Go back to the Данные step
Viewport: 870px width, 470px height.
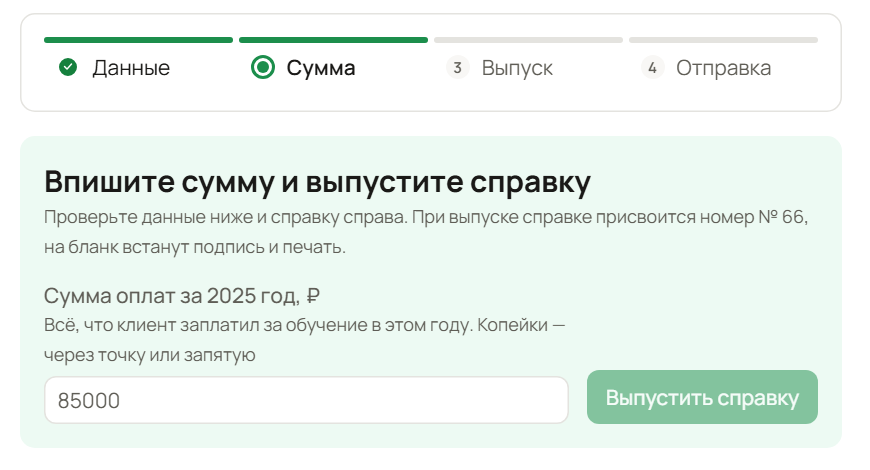(131, 68)
